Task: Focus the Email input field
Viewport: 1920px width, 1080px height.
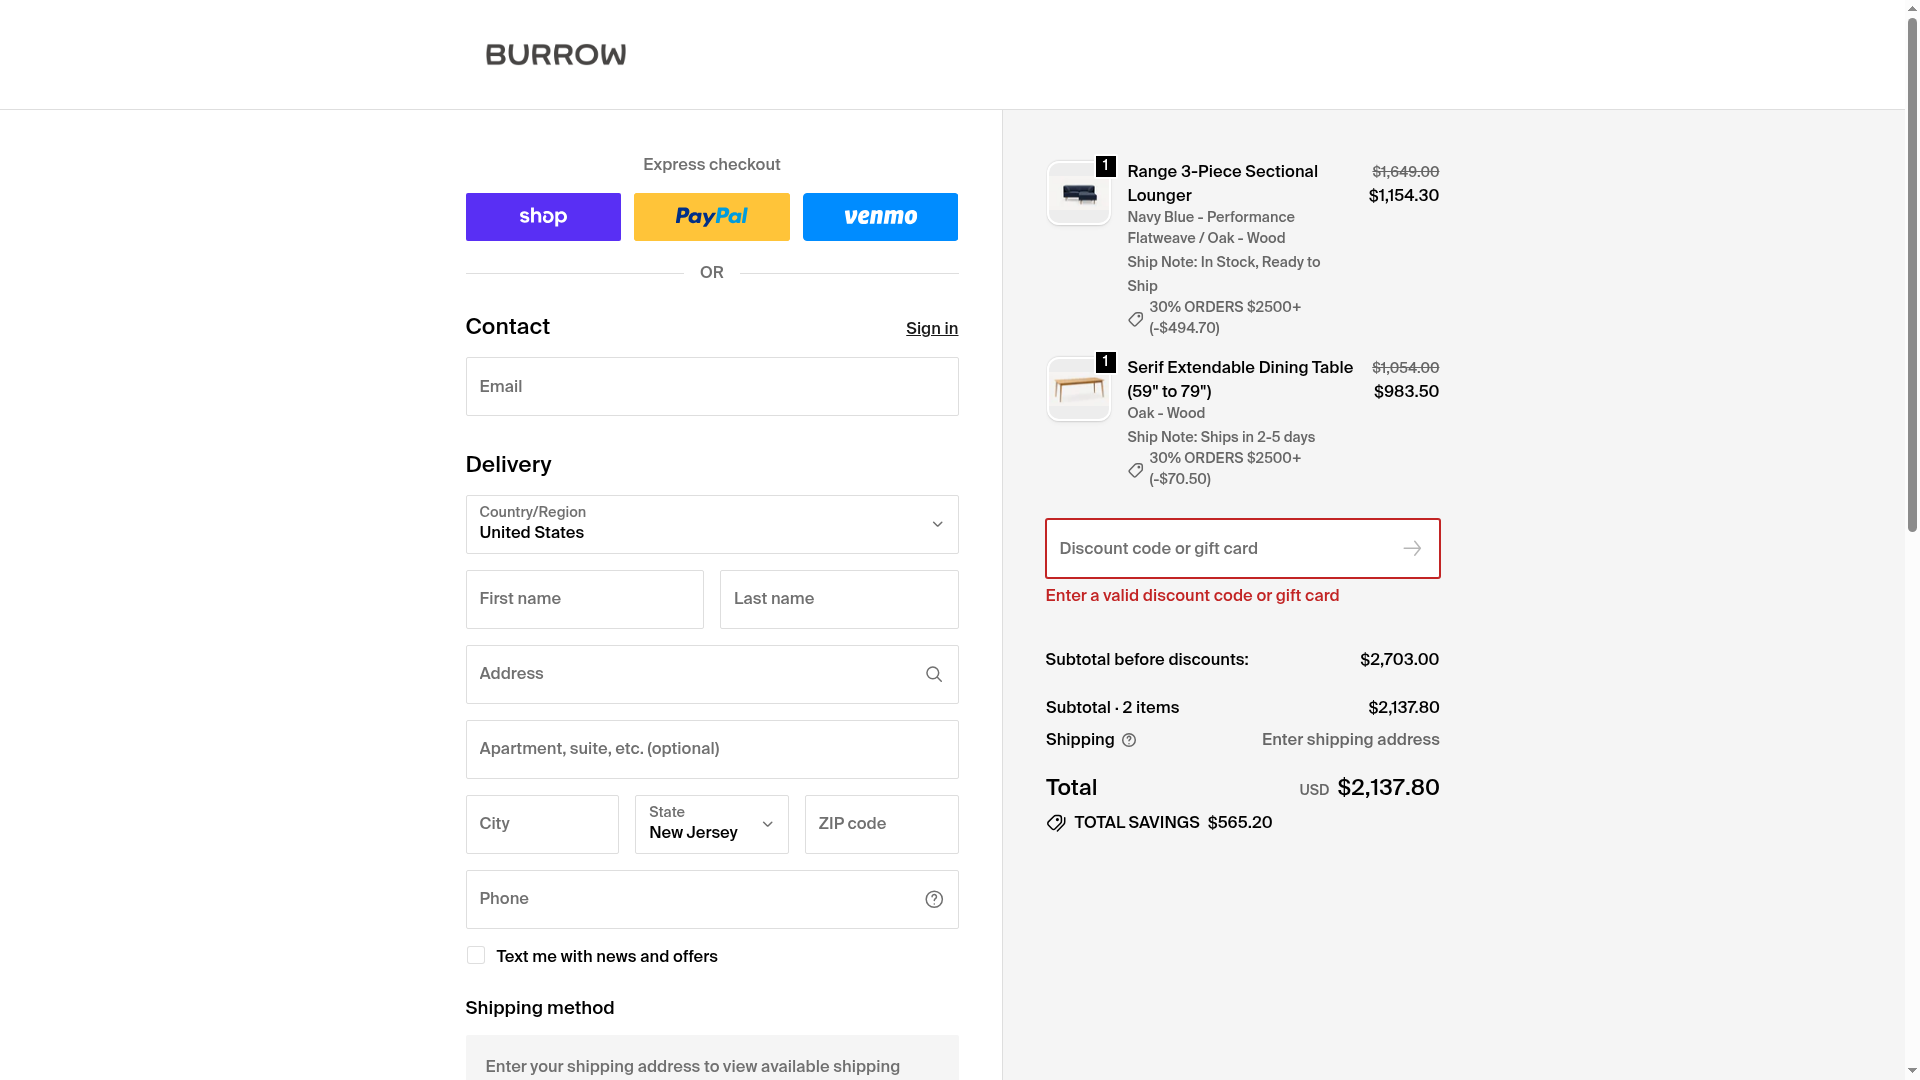Action: 711,387
